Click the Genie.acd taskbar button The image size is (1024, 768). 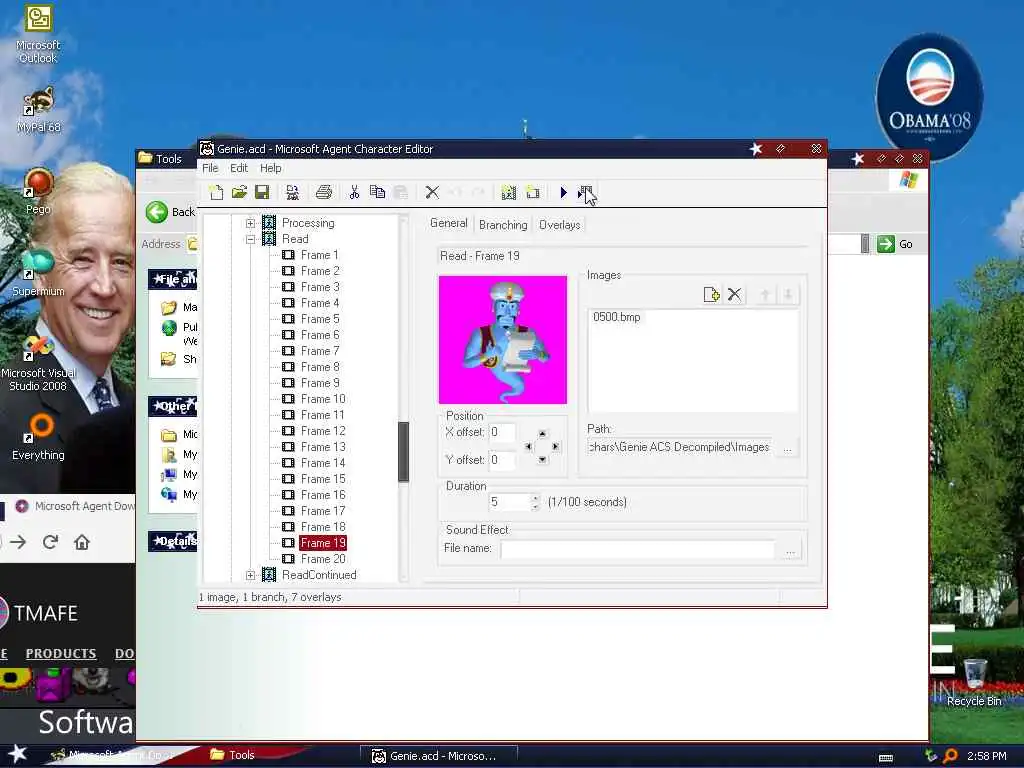click(x=440, y=756)
